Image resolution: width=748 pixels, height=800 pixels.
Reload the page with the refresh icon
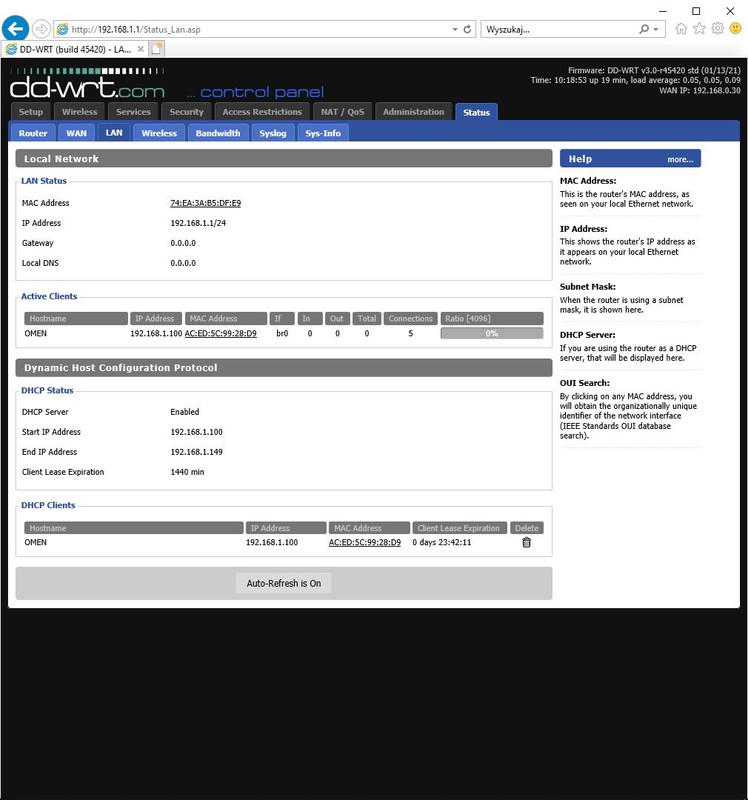tap(467, 29)
